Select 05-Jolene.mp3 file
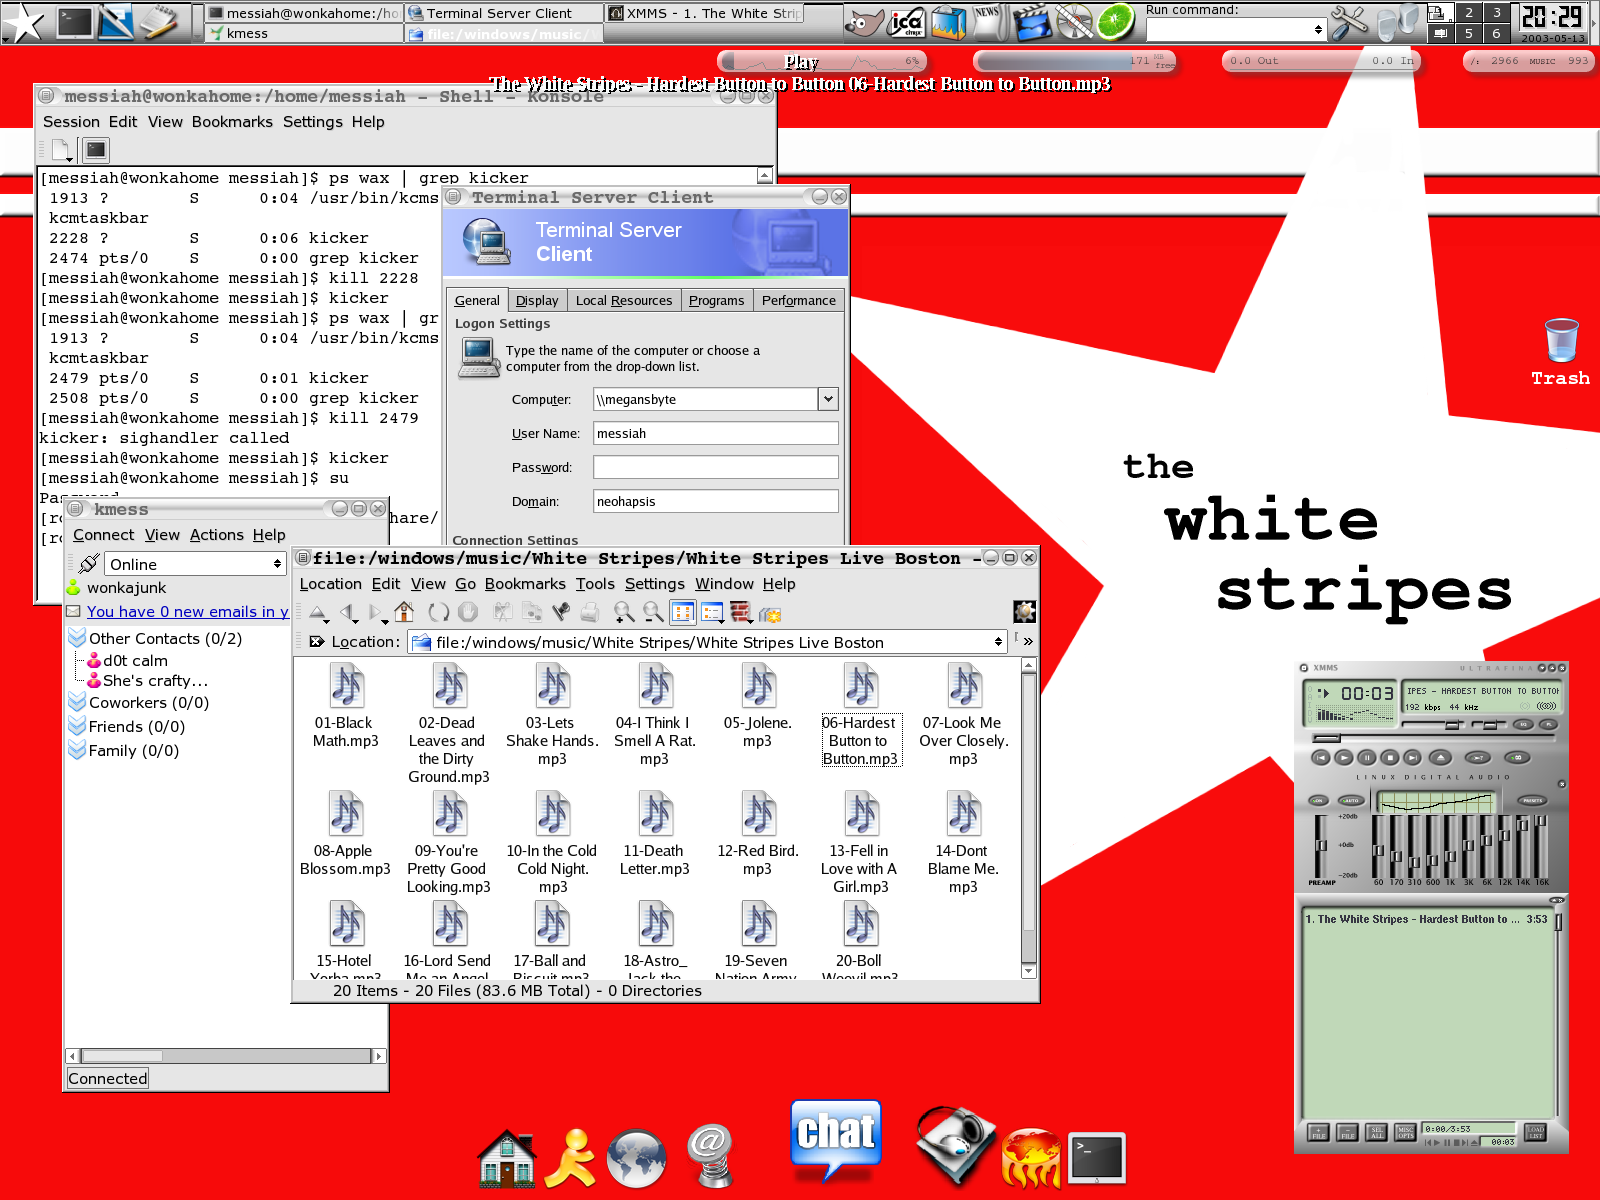The height and width of the screenshot is (1200, 1600). [757, 706]
